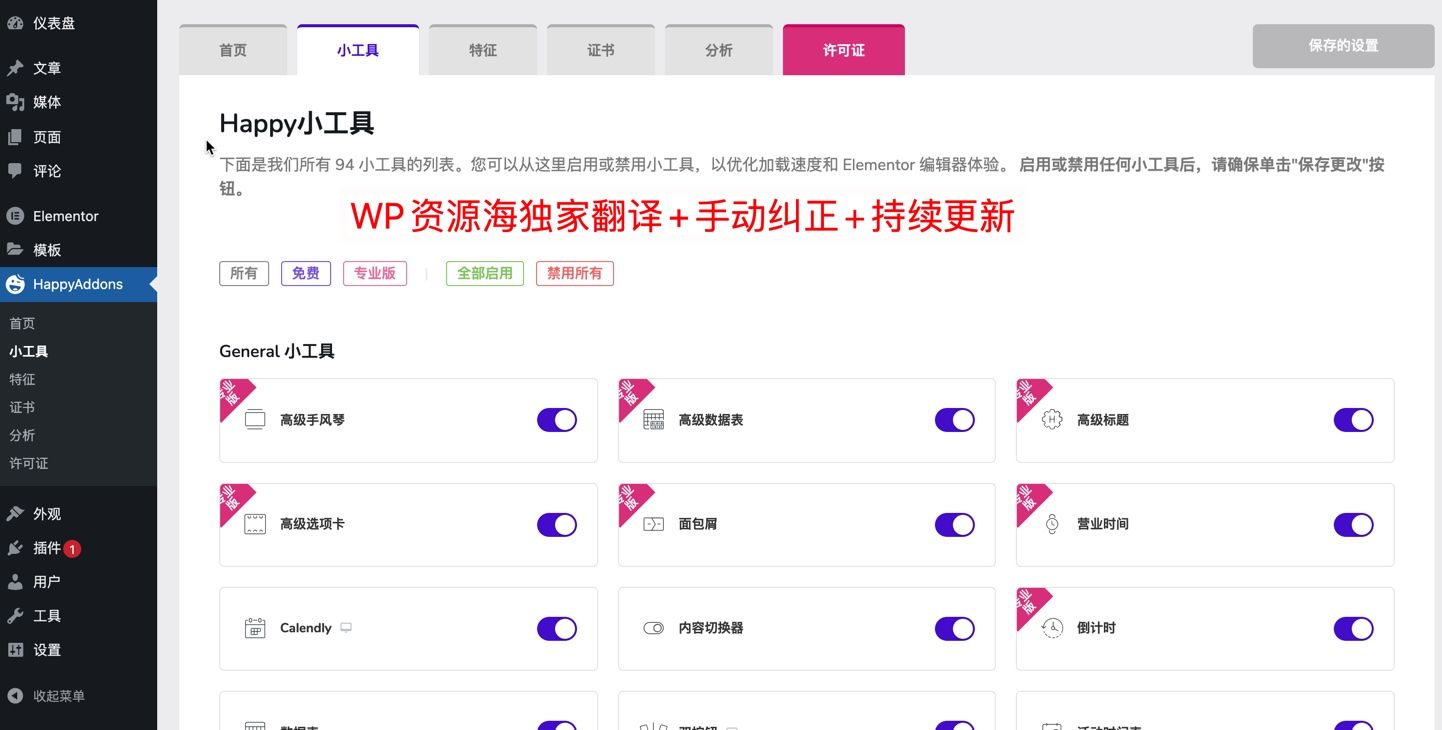Viewport: 1442px width, 730px height.
Task: Click the Calendly calendar widget icon
Action: [255, 628]
